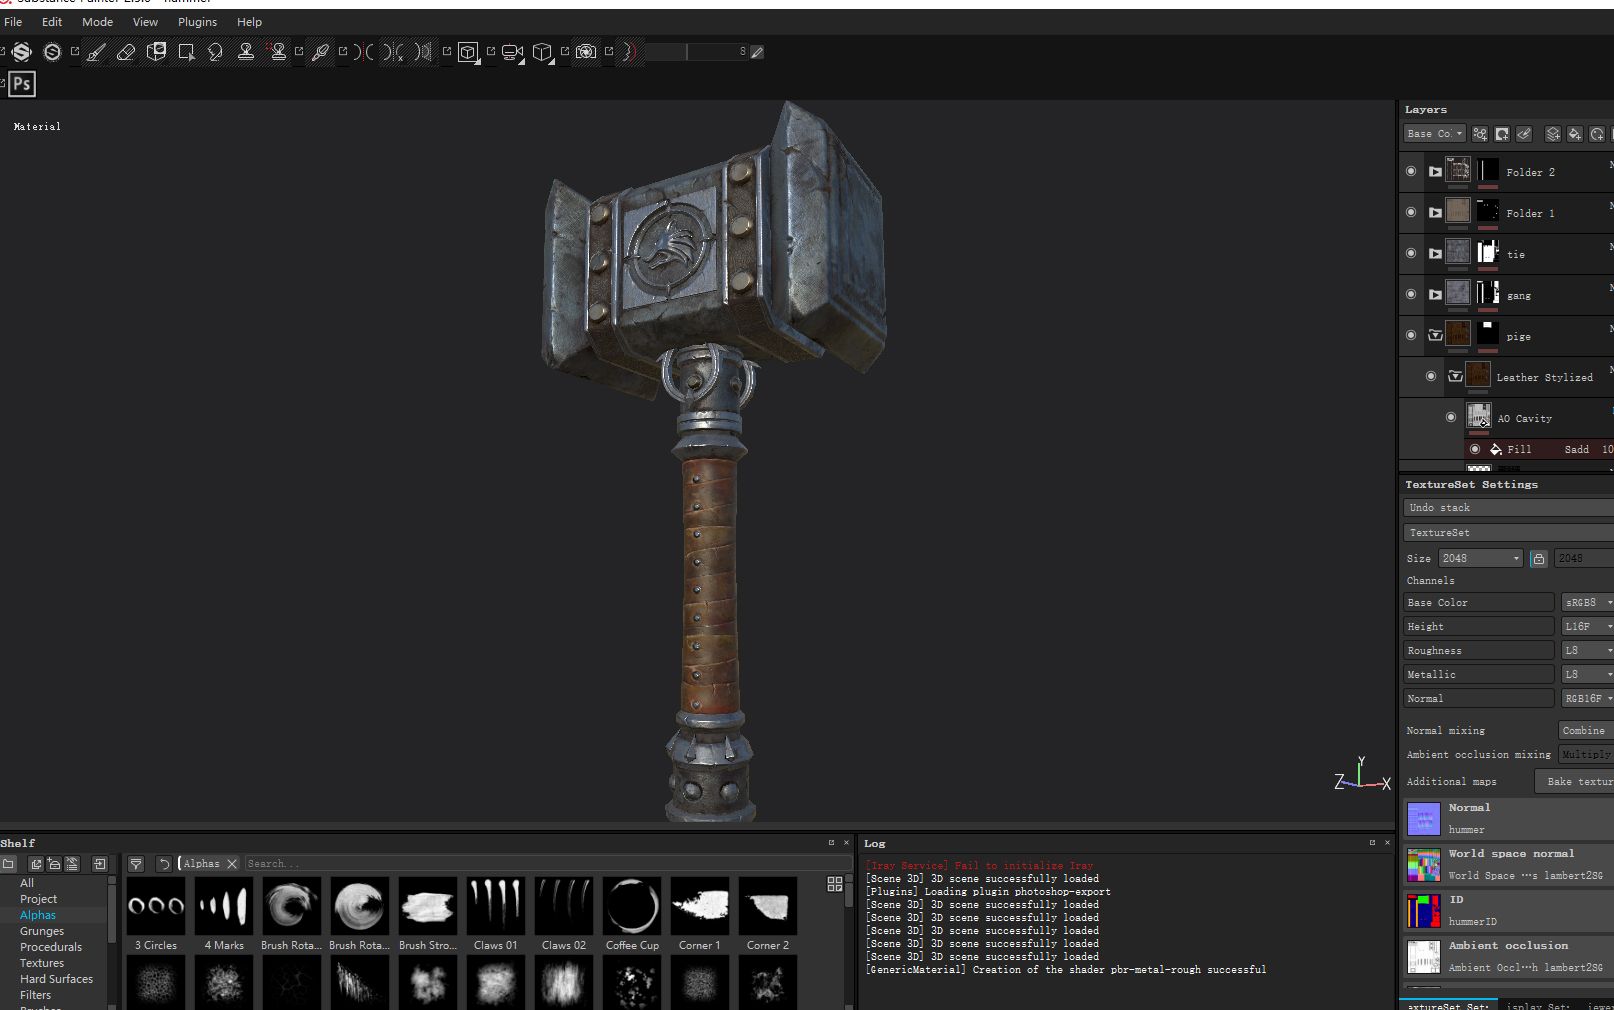1614x1010 pixels.
Task: Click the Add effect icon in Layers
Action: [1480, 134]
